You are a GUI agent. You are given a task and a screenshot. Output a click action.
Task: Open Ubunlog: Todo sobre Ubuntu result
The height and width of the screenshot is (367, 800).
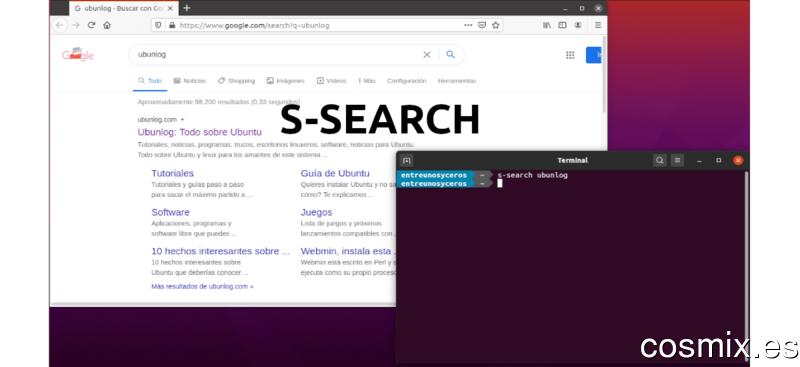point(199,132)
